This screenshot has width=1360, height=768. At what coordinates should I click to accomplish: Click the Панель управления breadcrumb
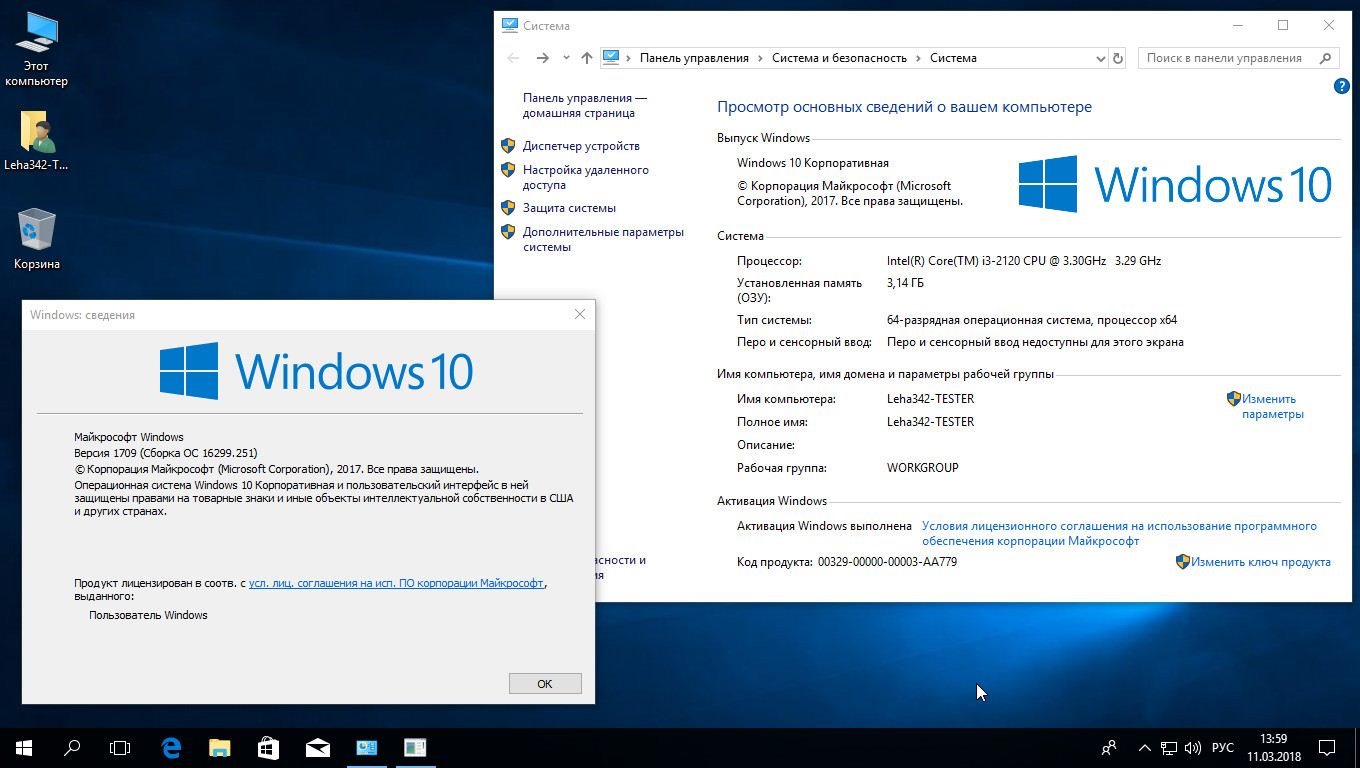coord(694,58)
